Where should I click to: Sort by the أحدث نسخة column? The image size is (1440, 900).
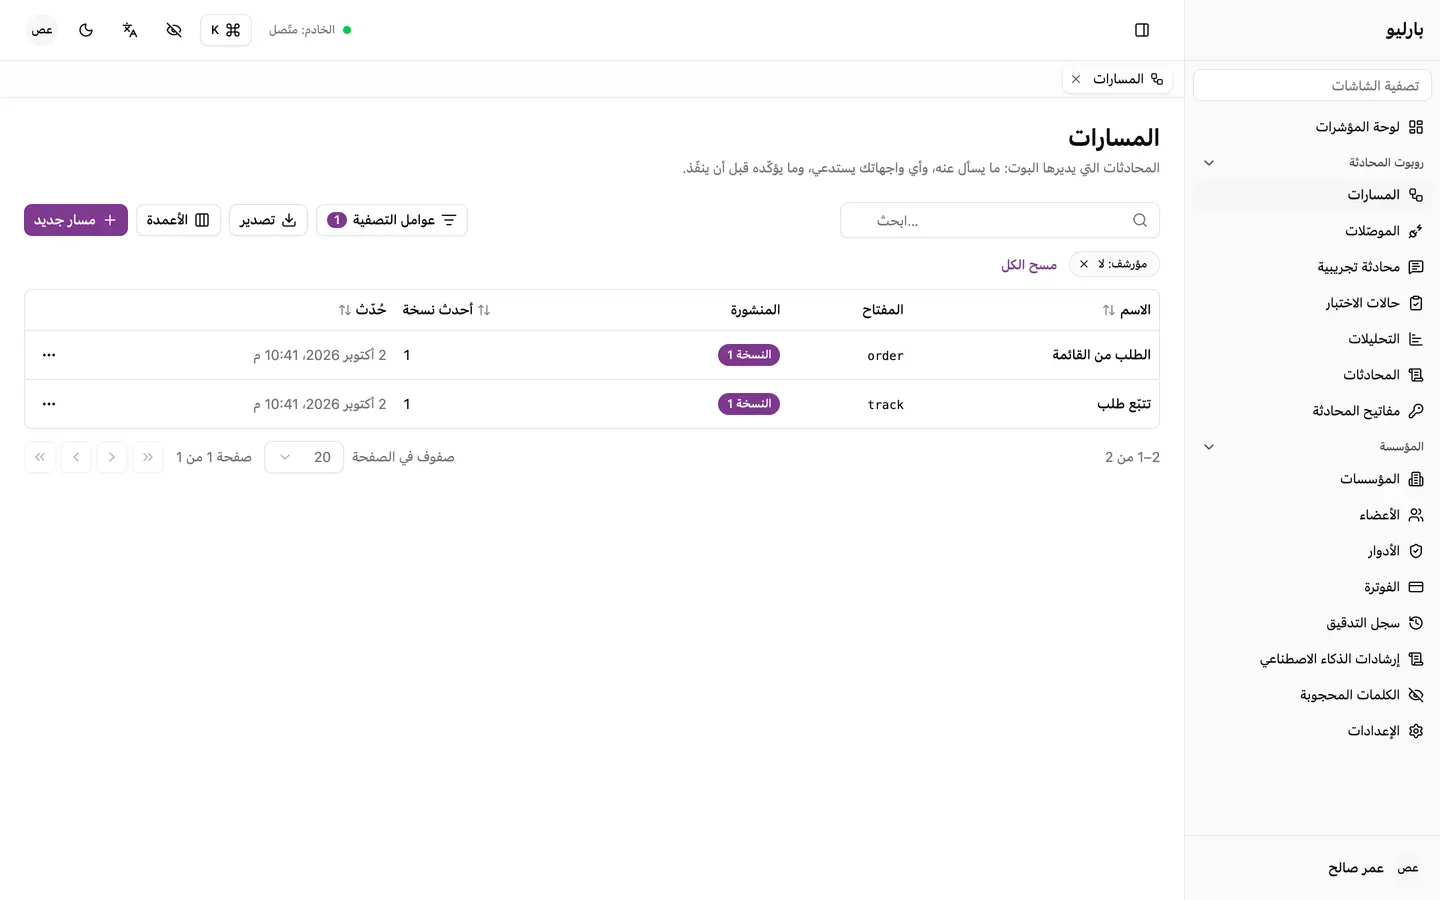[x=446, y=310]
